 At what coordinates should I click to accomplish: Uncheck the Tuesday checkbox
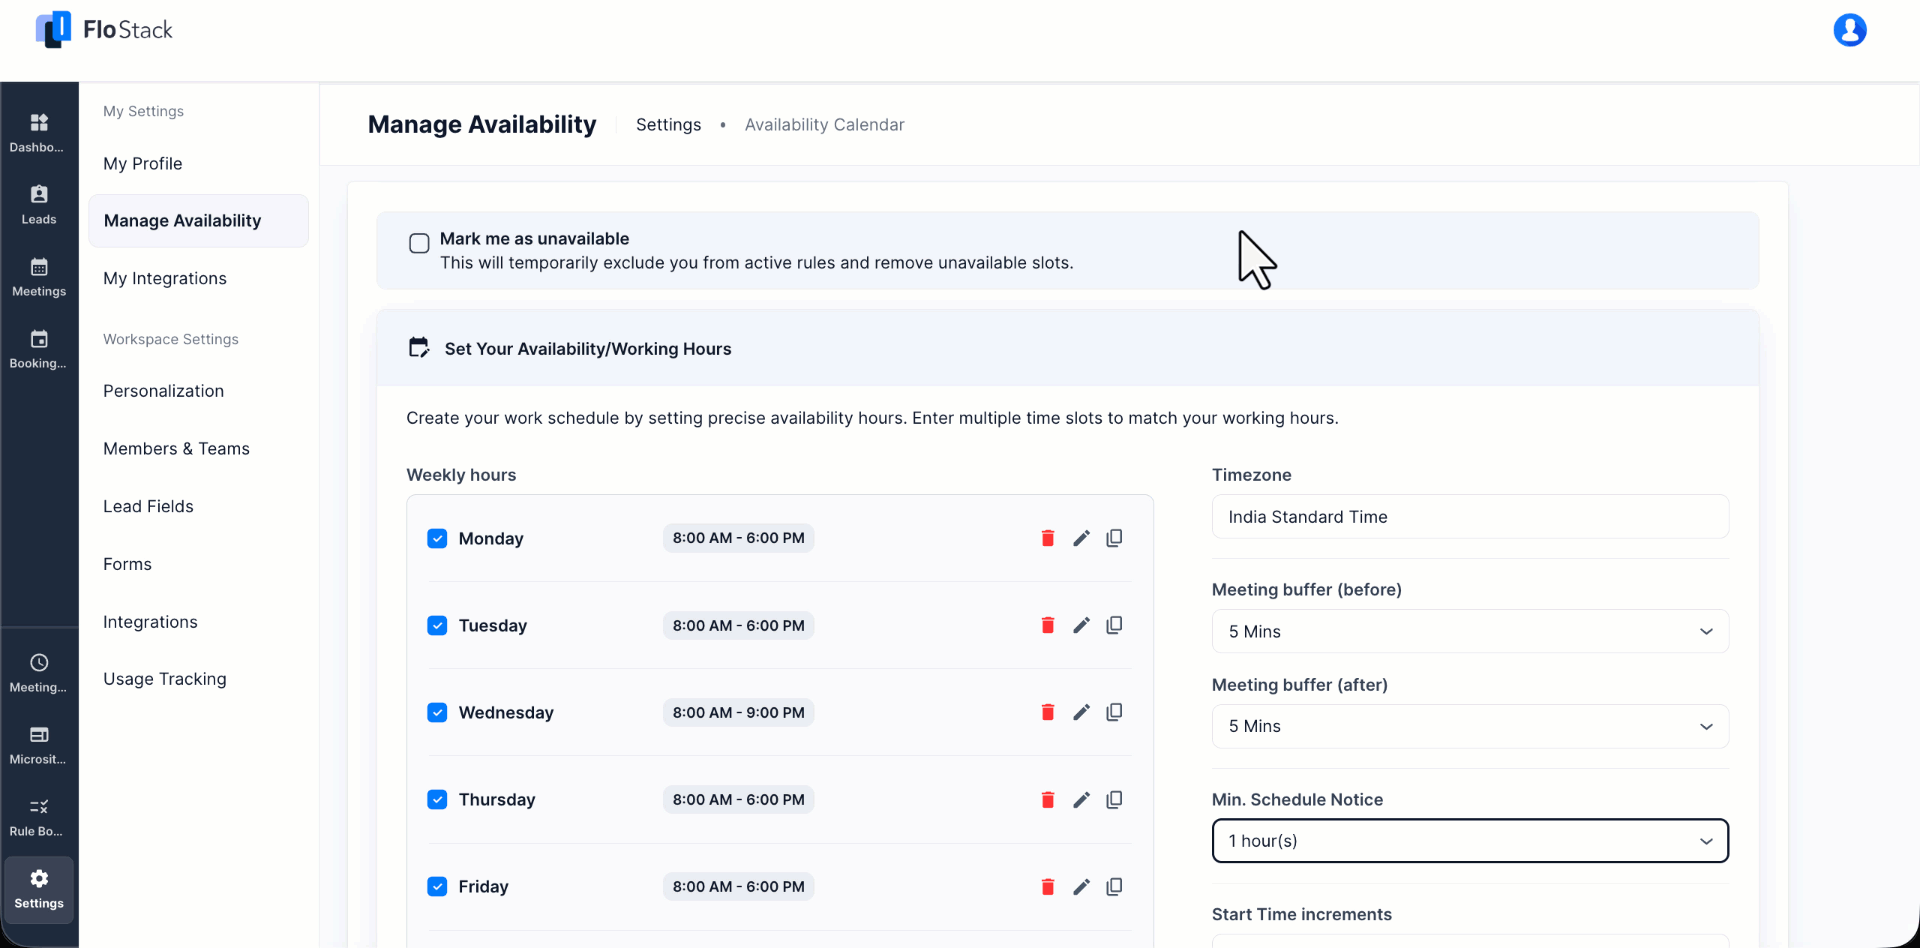point(437,625)
